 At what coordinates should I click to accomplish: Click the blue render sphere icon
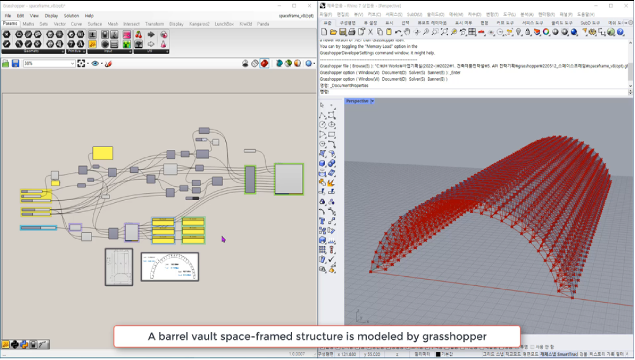point(574,32)
